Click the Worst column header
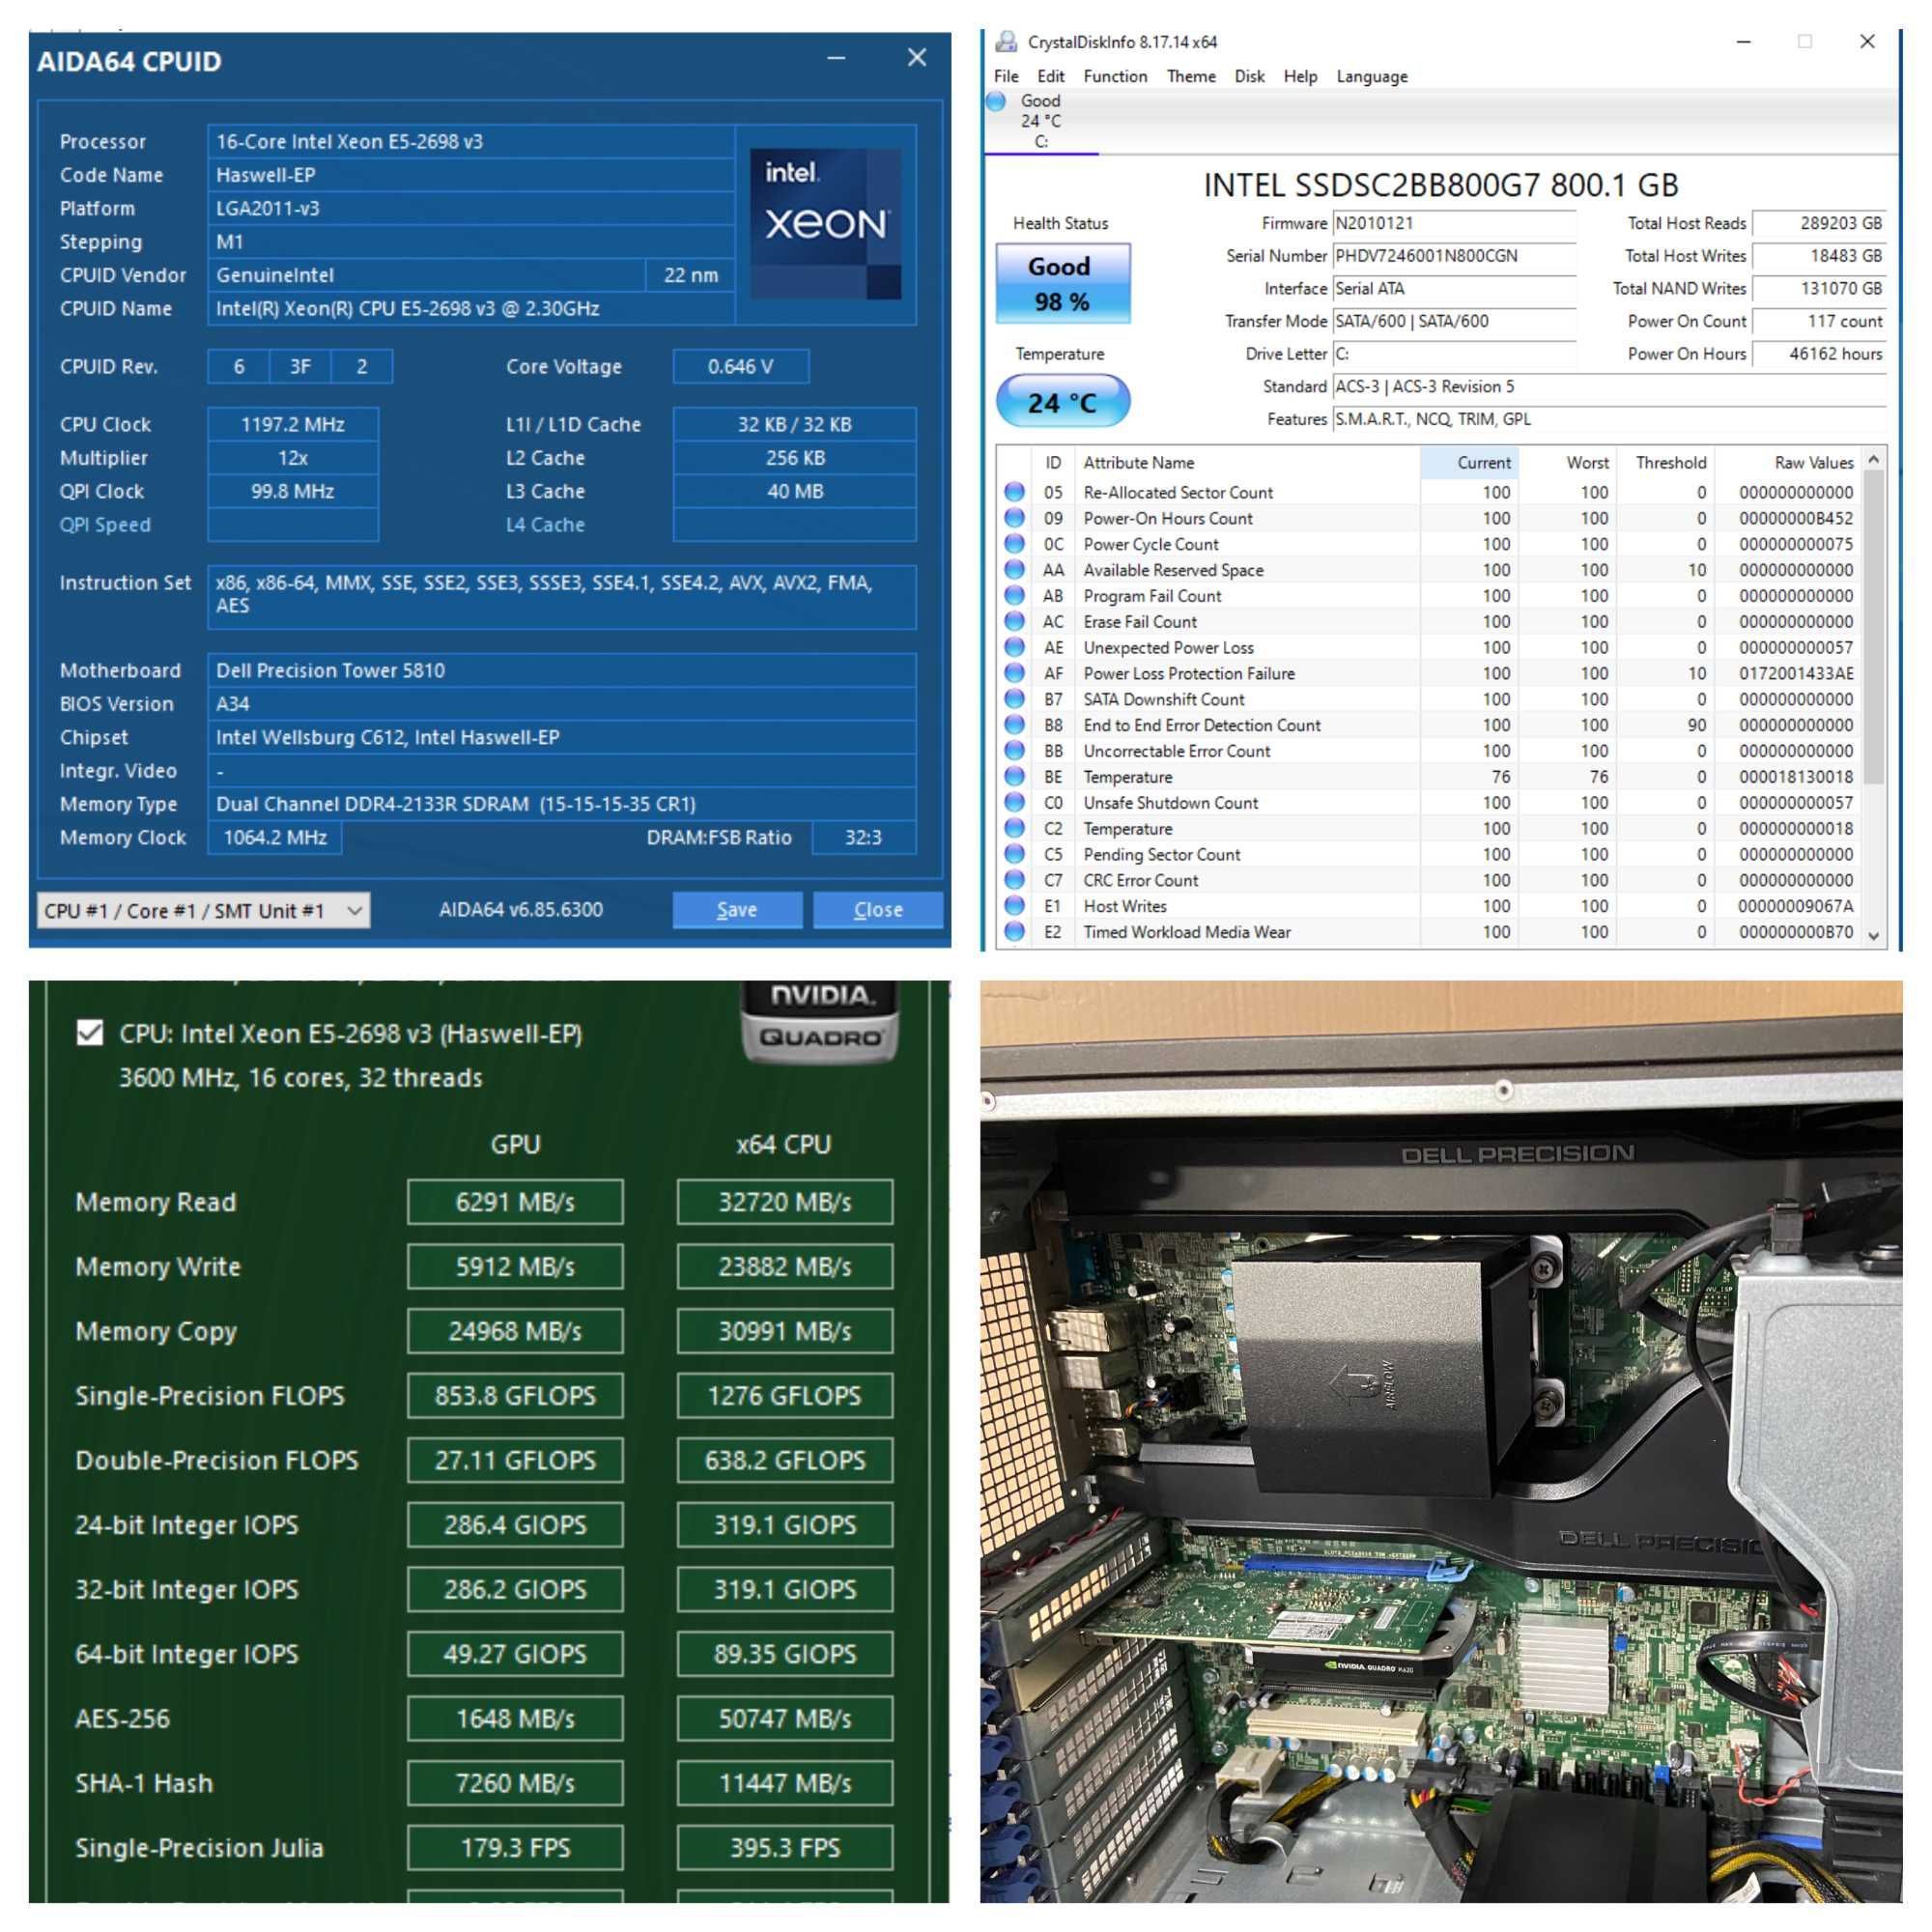1932x1932 pixels. [x=1568, y=462]
